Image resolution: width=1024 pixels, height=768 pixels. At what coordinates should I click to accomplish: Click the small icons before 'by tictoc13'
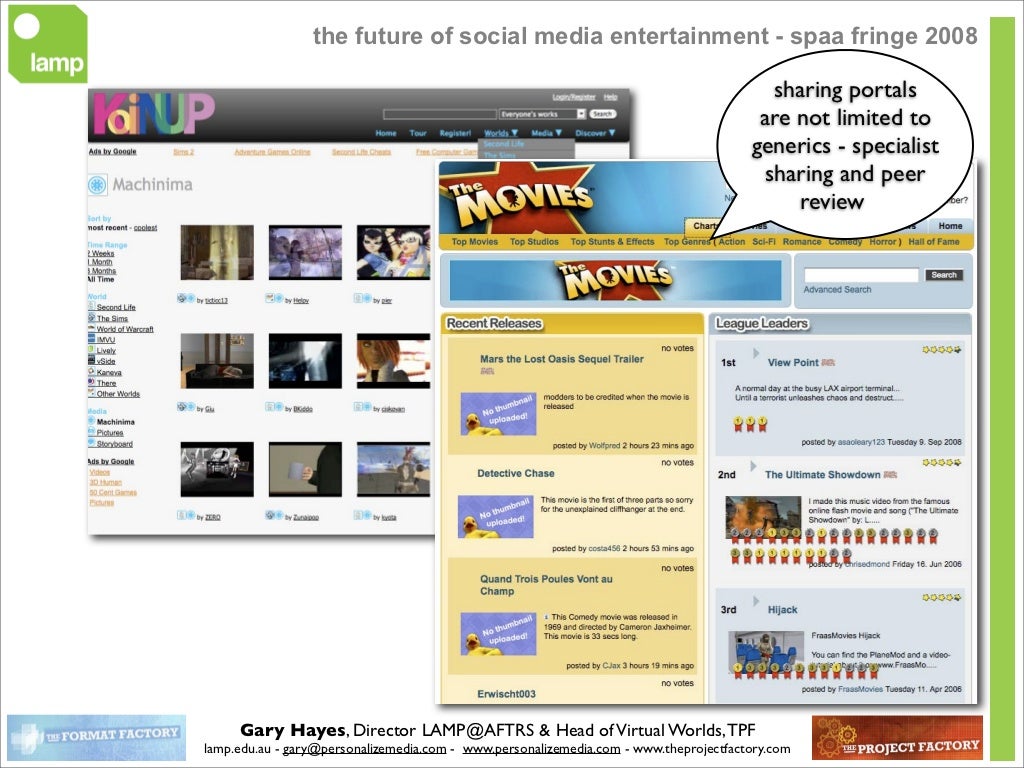(x=185, y=298)
